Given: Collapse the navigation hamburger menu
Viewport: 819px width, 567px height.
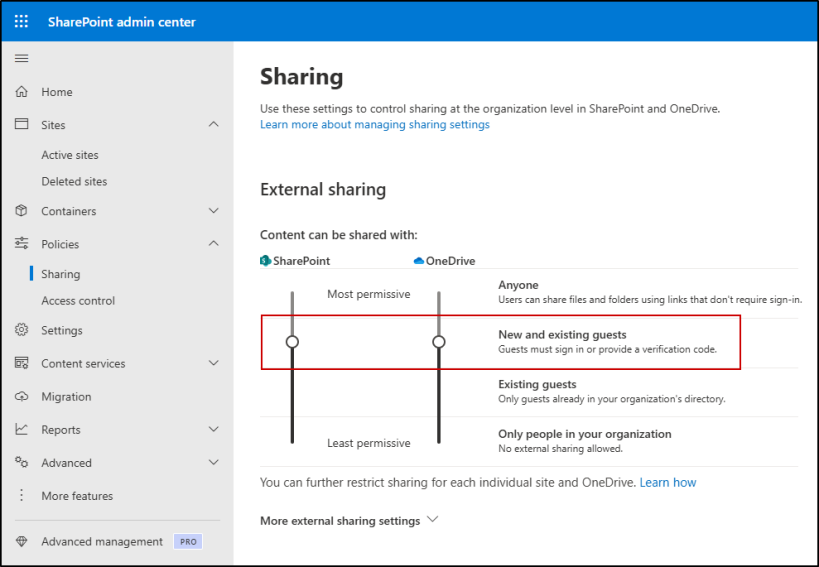Looking at the screenshot, I should point(21,58).
